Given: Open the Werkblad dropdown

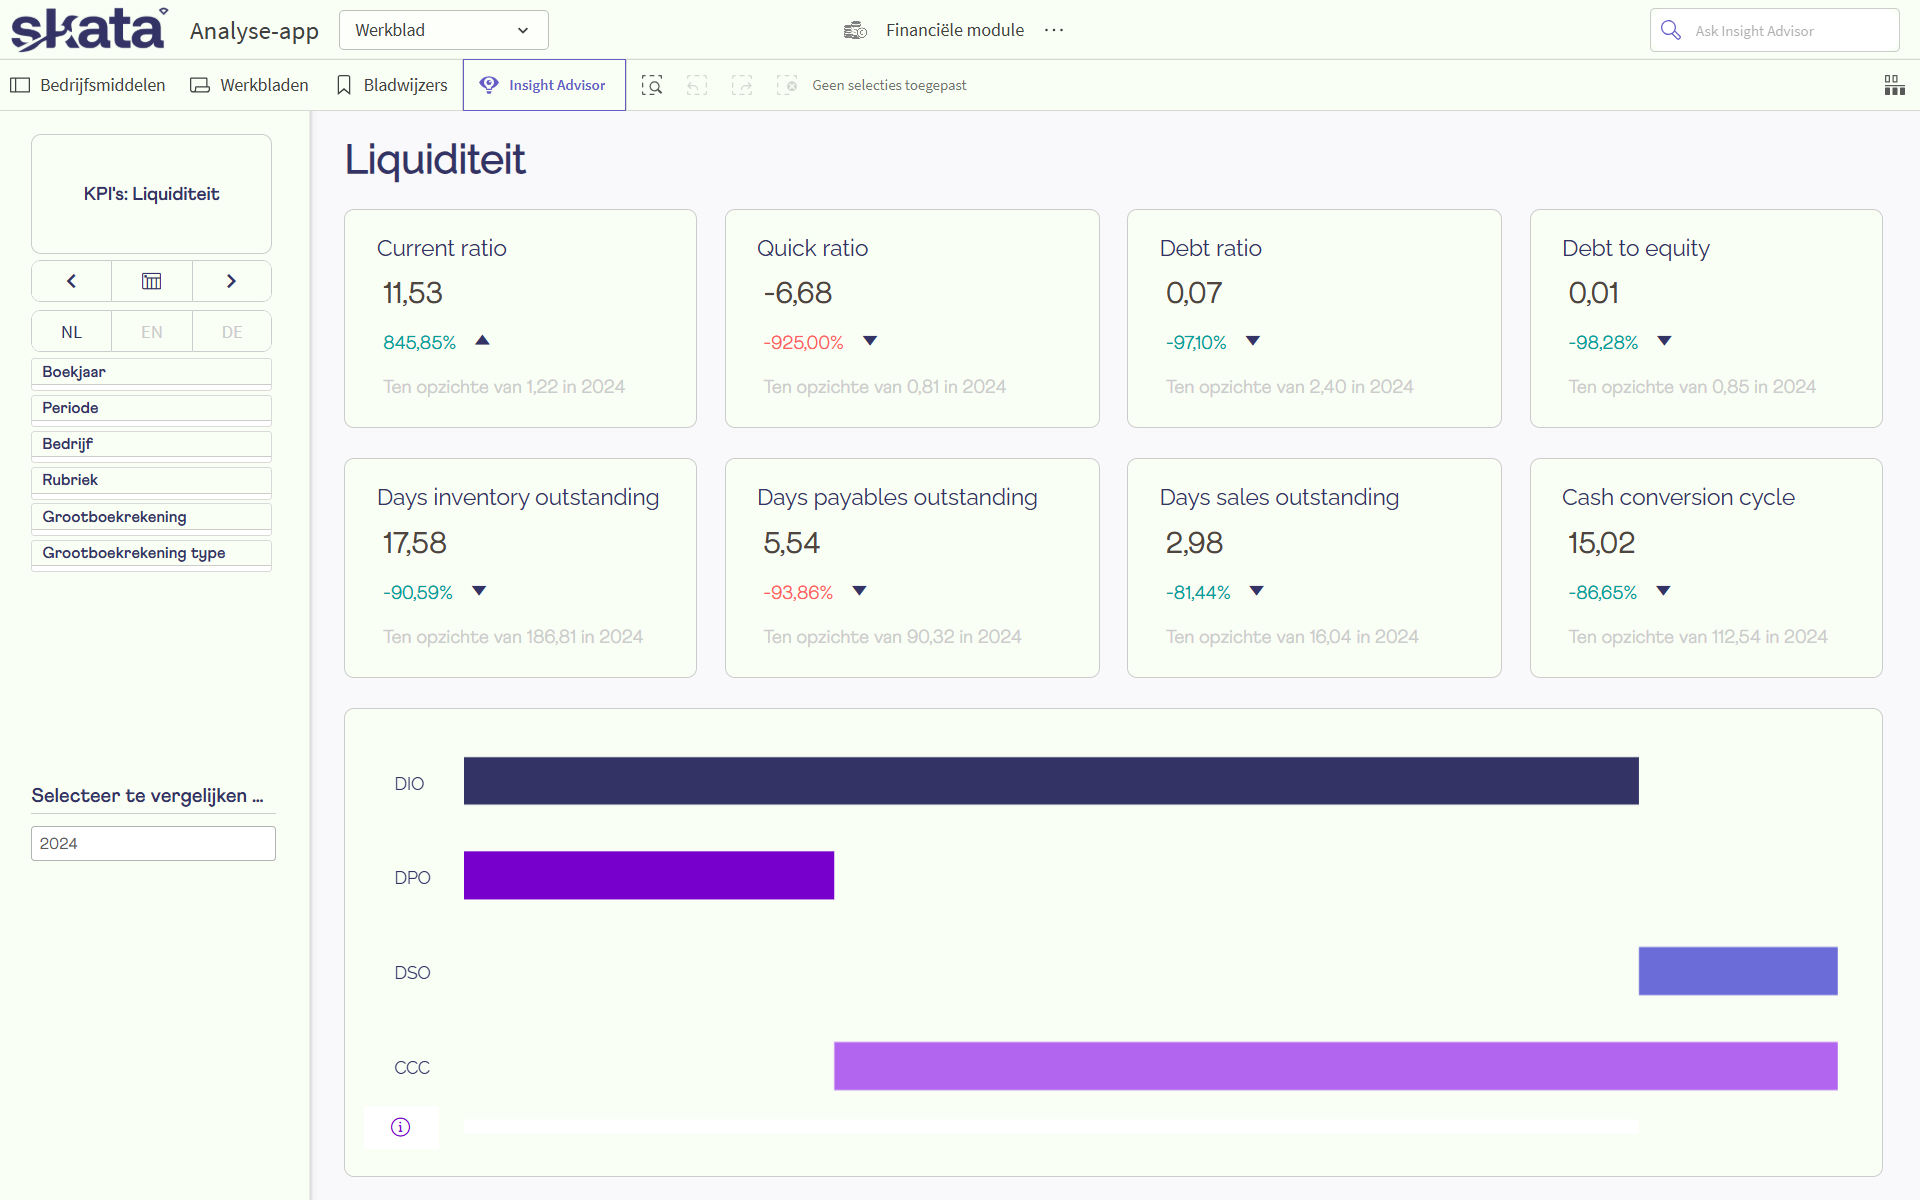Looking at the screenshot, I should coord(443,30).
